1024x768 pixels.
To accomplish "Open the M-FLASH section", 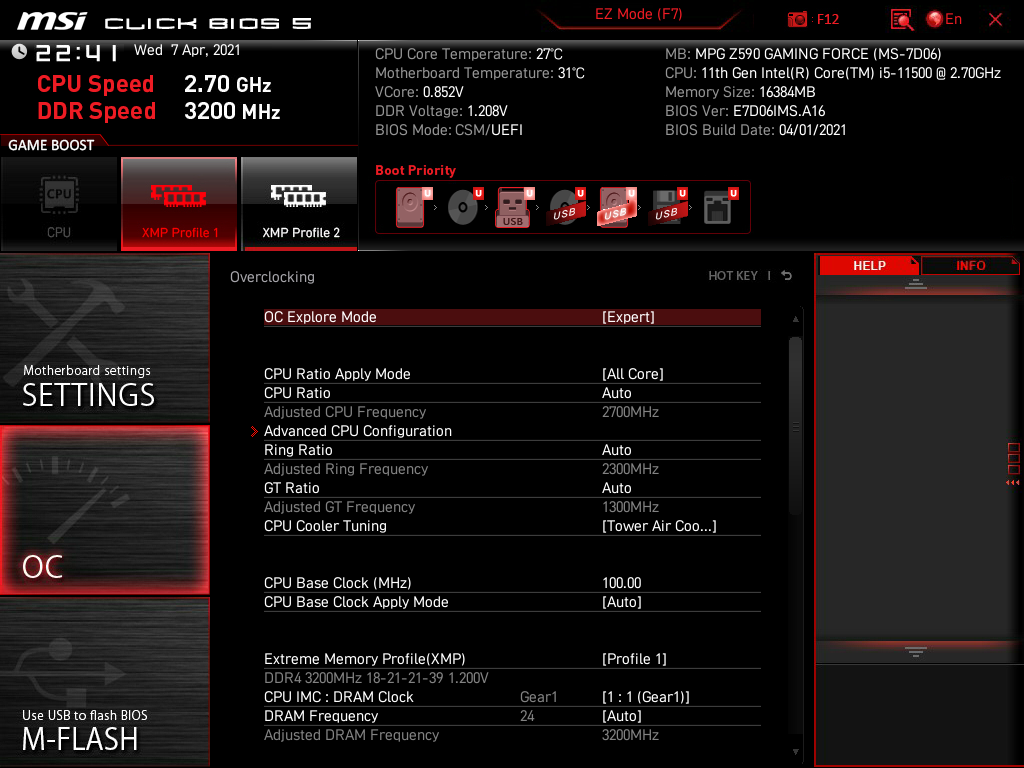I will coord(104,682).
